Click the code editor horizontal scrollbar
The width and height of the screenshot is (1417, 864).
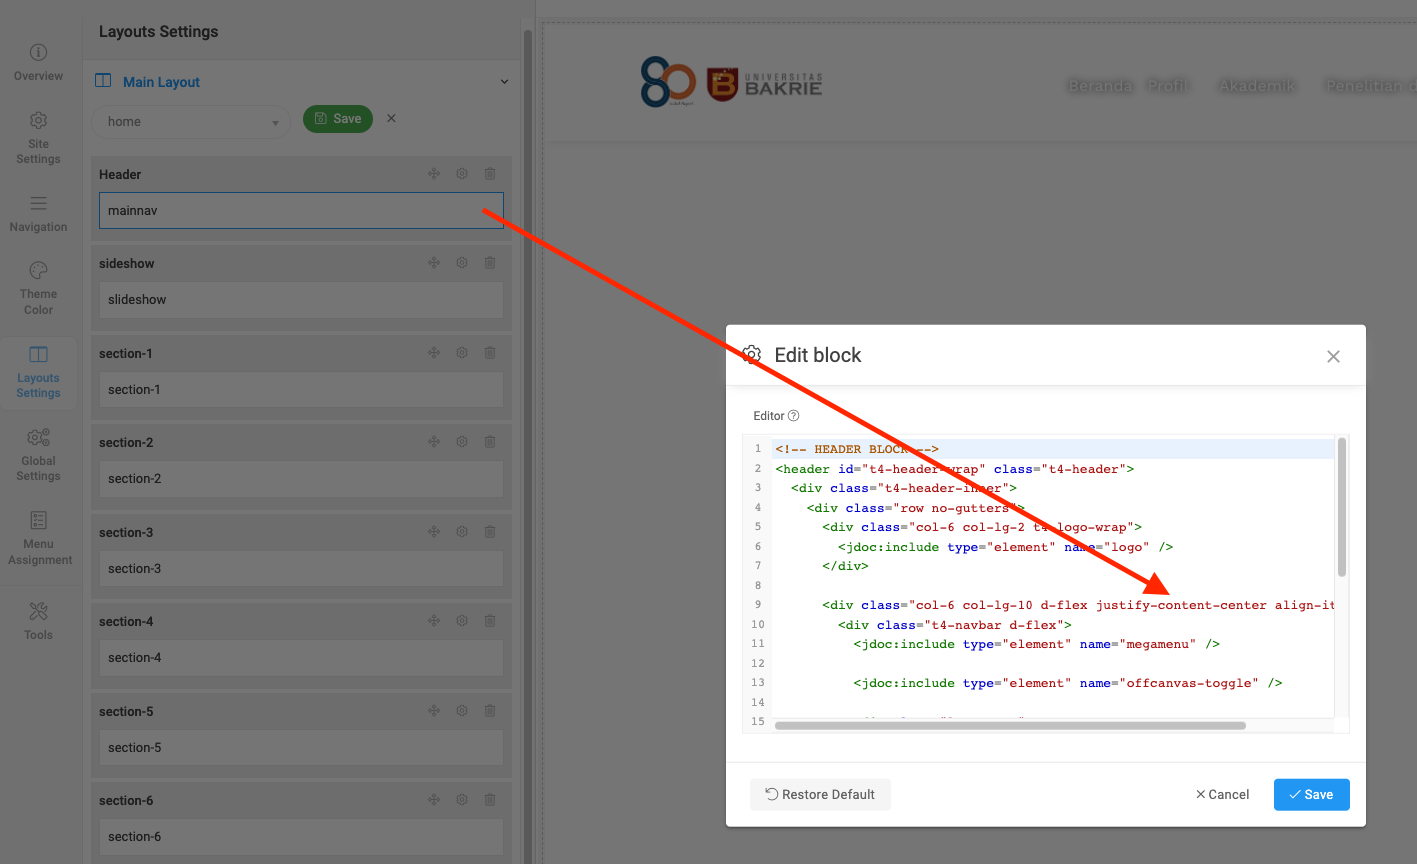pyautogui.click(x=1010, y=726)
